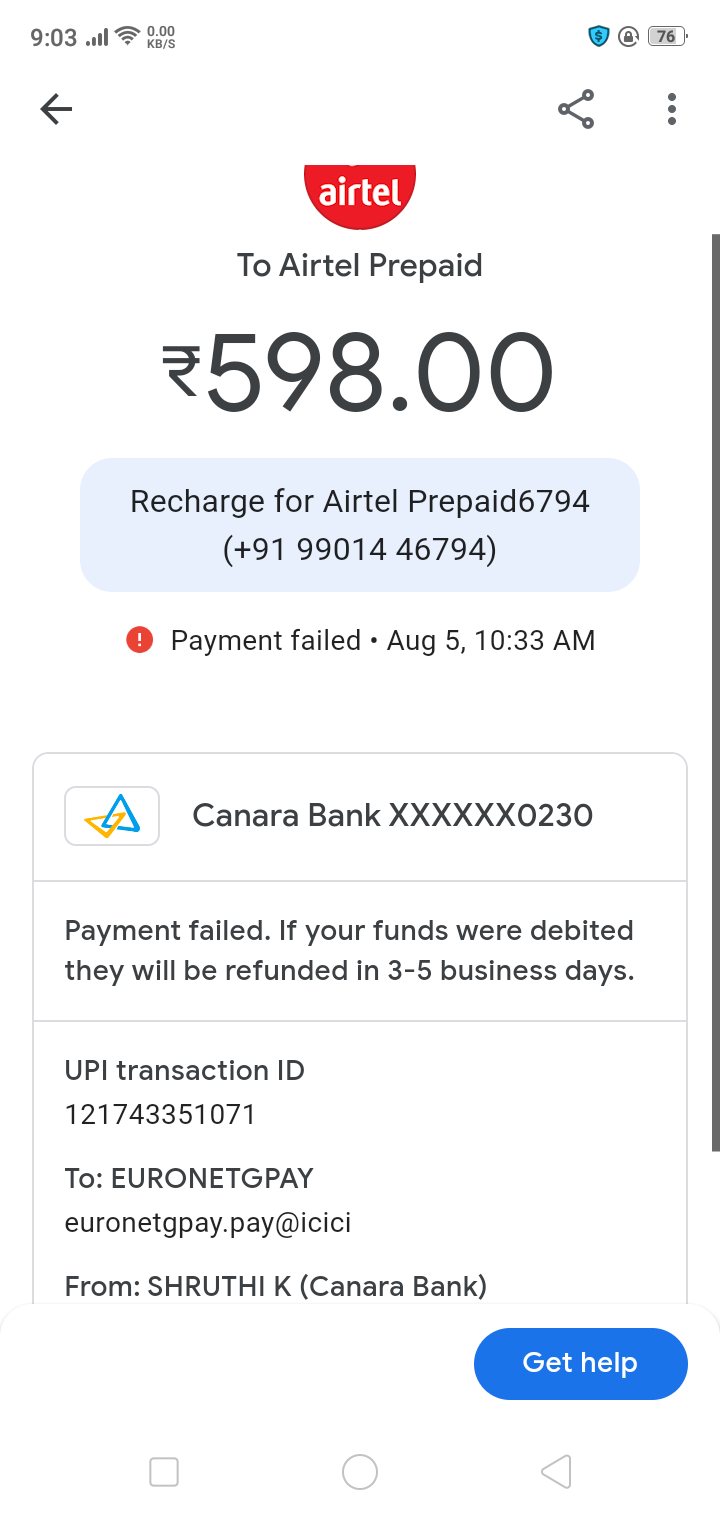Share this transaction receipt
720x1520 pixels.
[576, 109]
